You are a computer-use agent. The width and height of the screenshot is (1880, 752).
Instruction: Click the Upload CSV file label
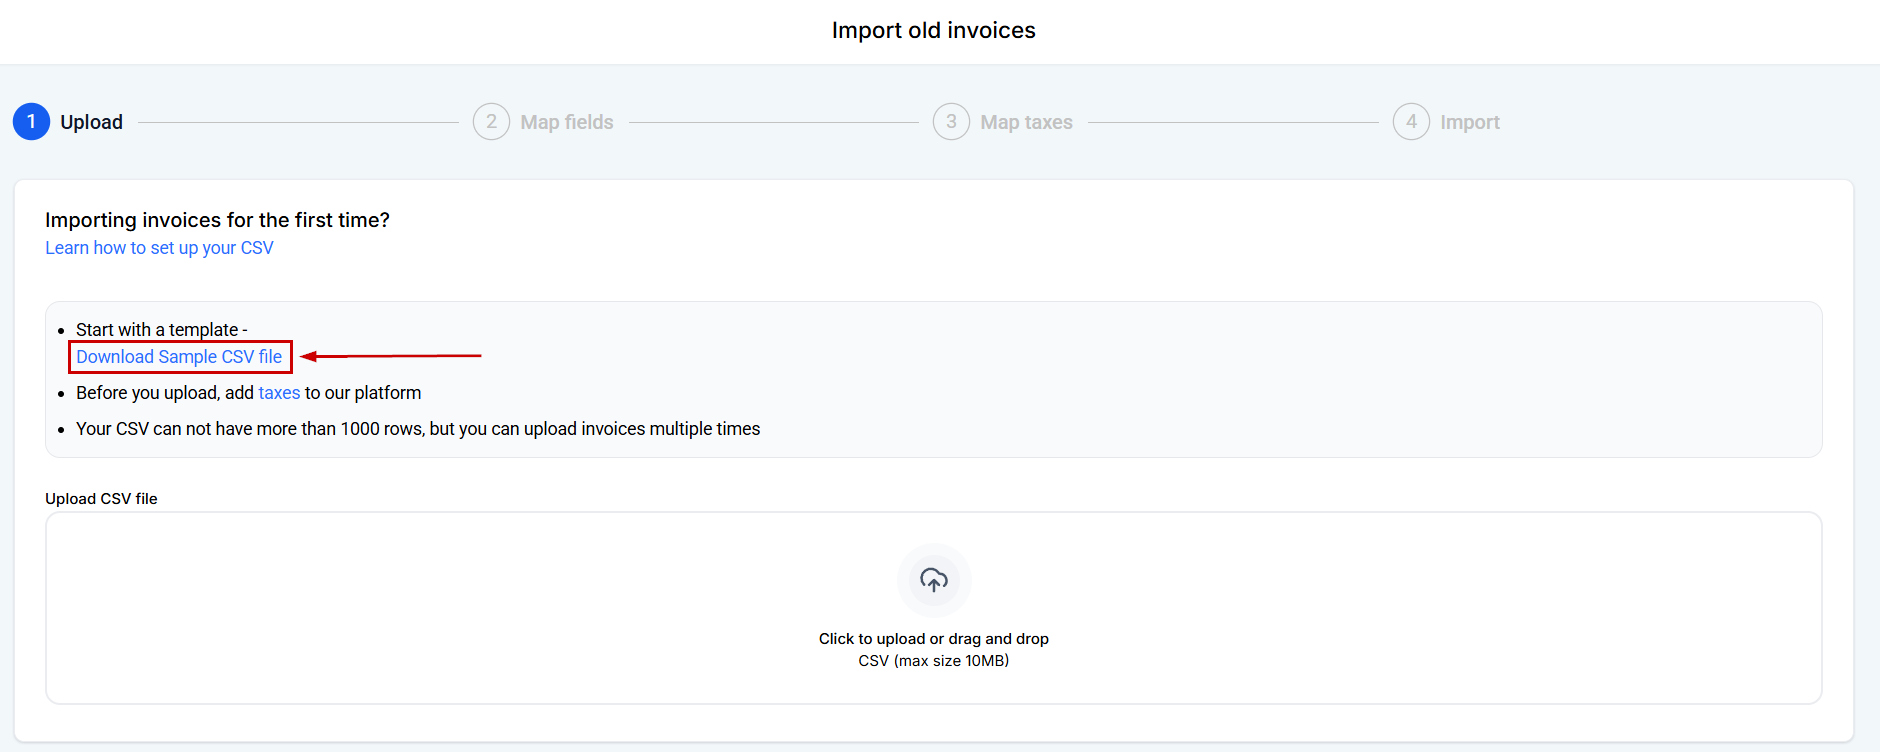click(x=101, y=499)
